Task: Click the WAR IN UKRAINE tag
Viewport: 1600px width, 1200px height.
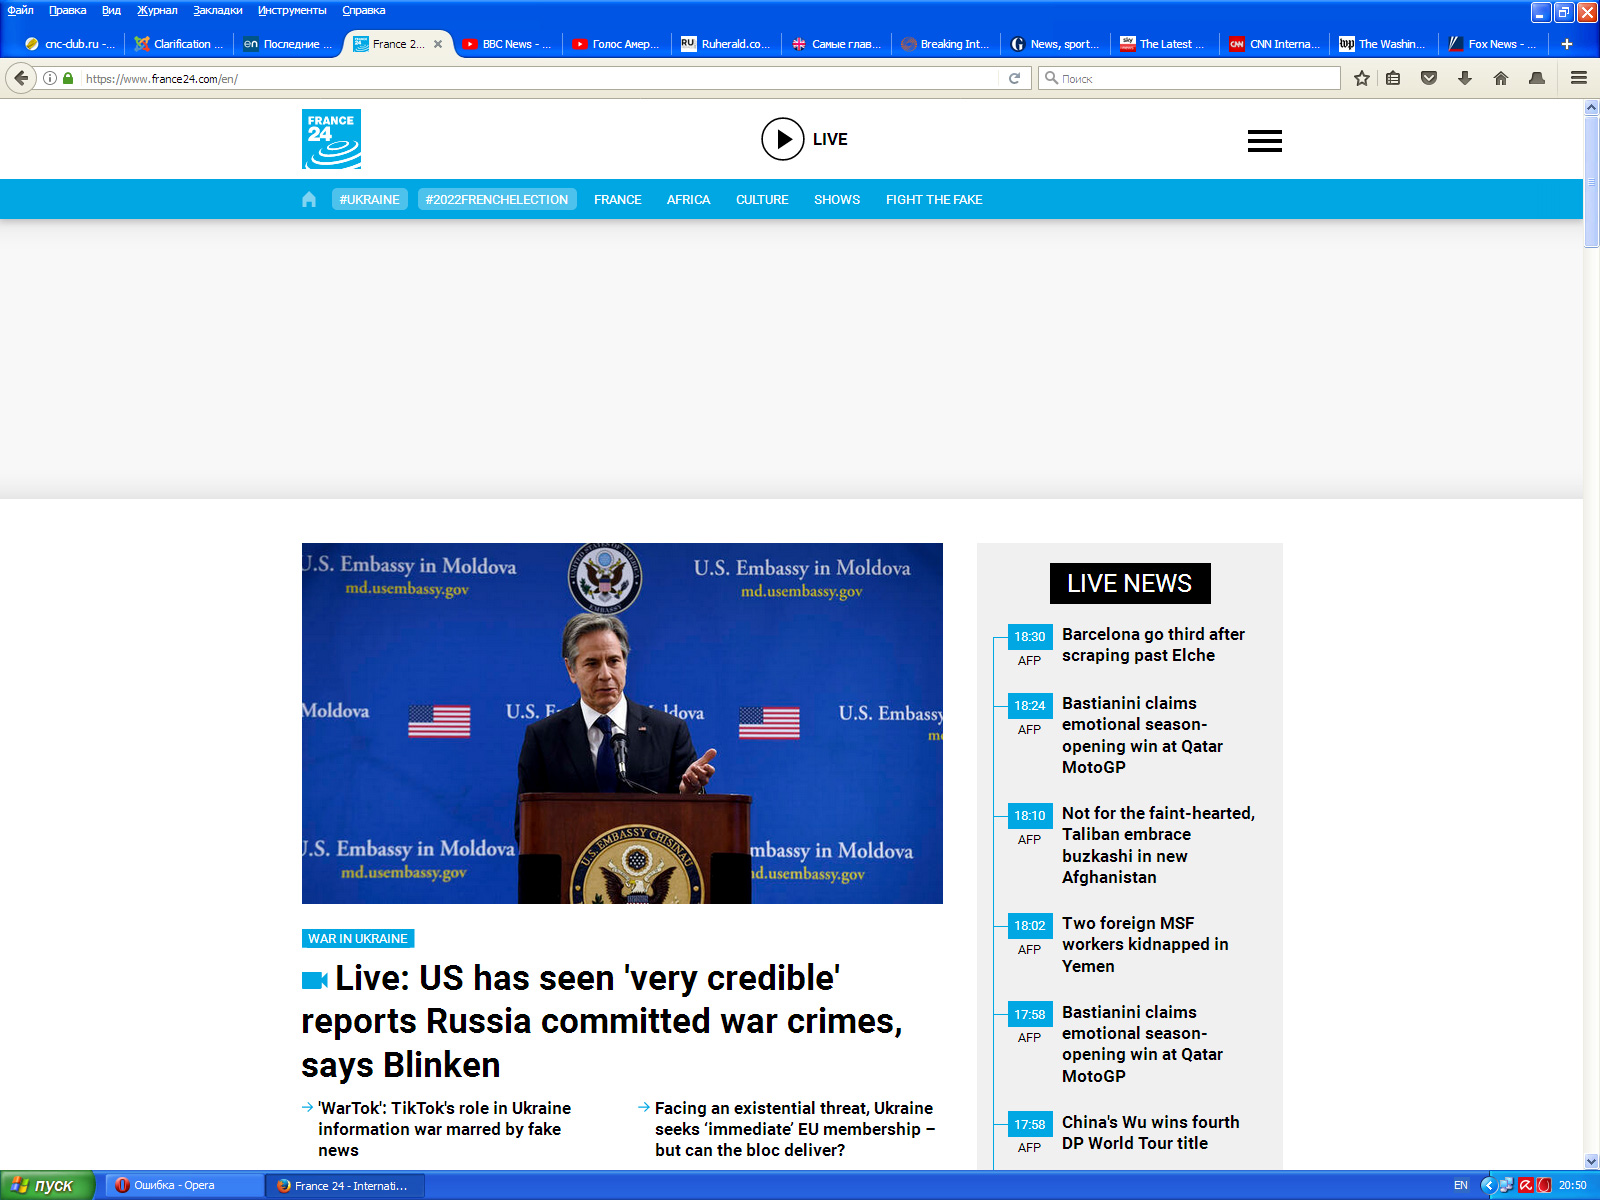Action: 358,938
